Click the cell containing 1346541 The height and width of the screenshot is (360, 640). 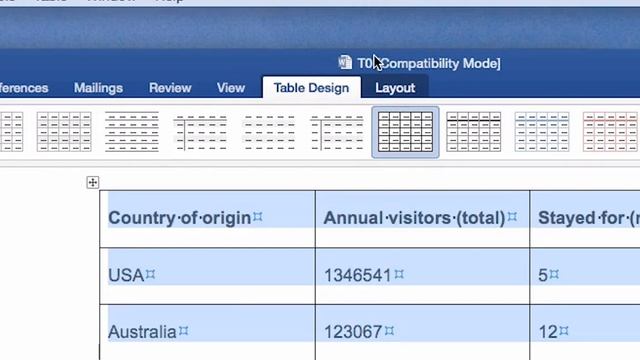coord(422,276)
